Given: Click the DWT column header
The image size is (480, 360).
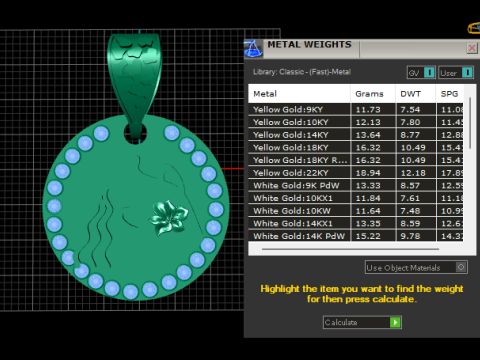Looking at the screenshot, I should [x=416, y=94].
